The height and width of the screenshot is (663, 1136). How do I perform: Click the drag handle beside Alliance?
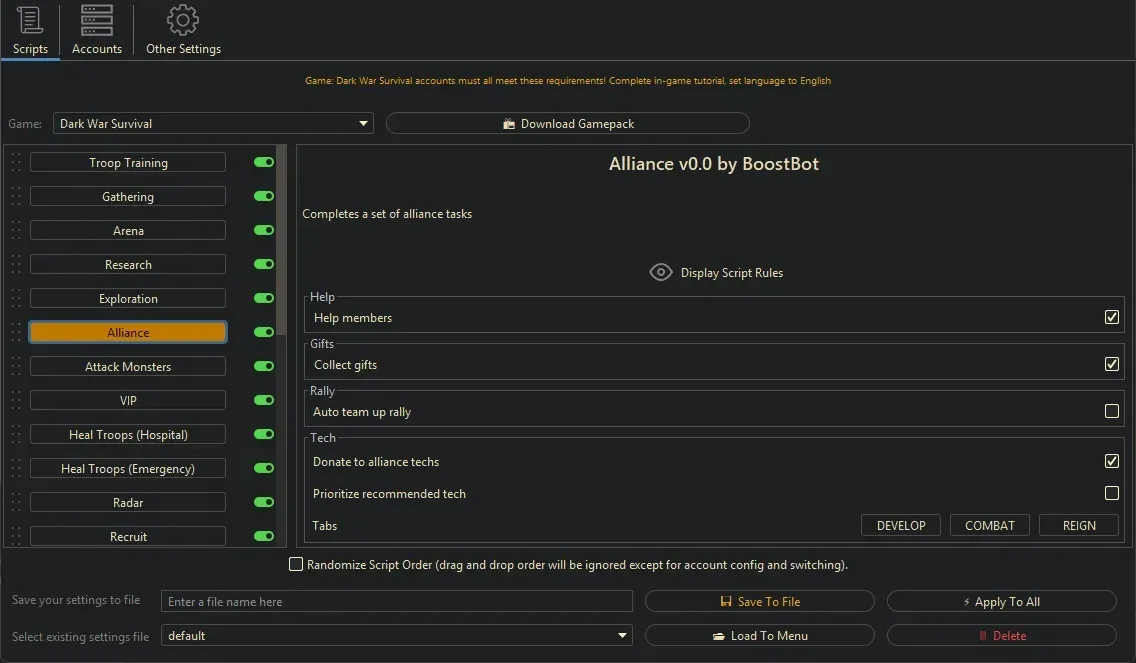tap(16, 333)
